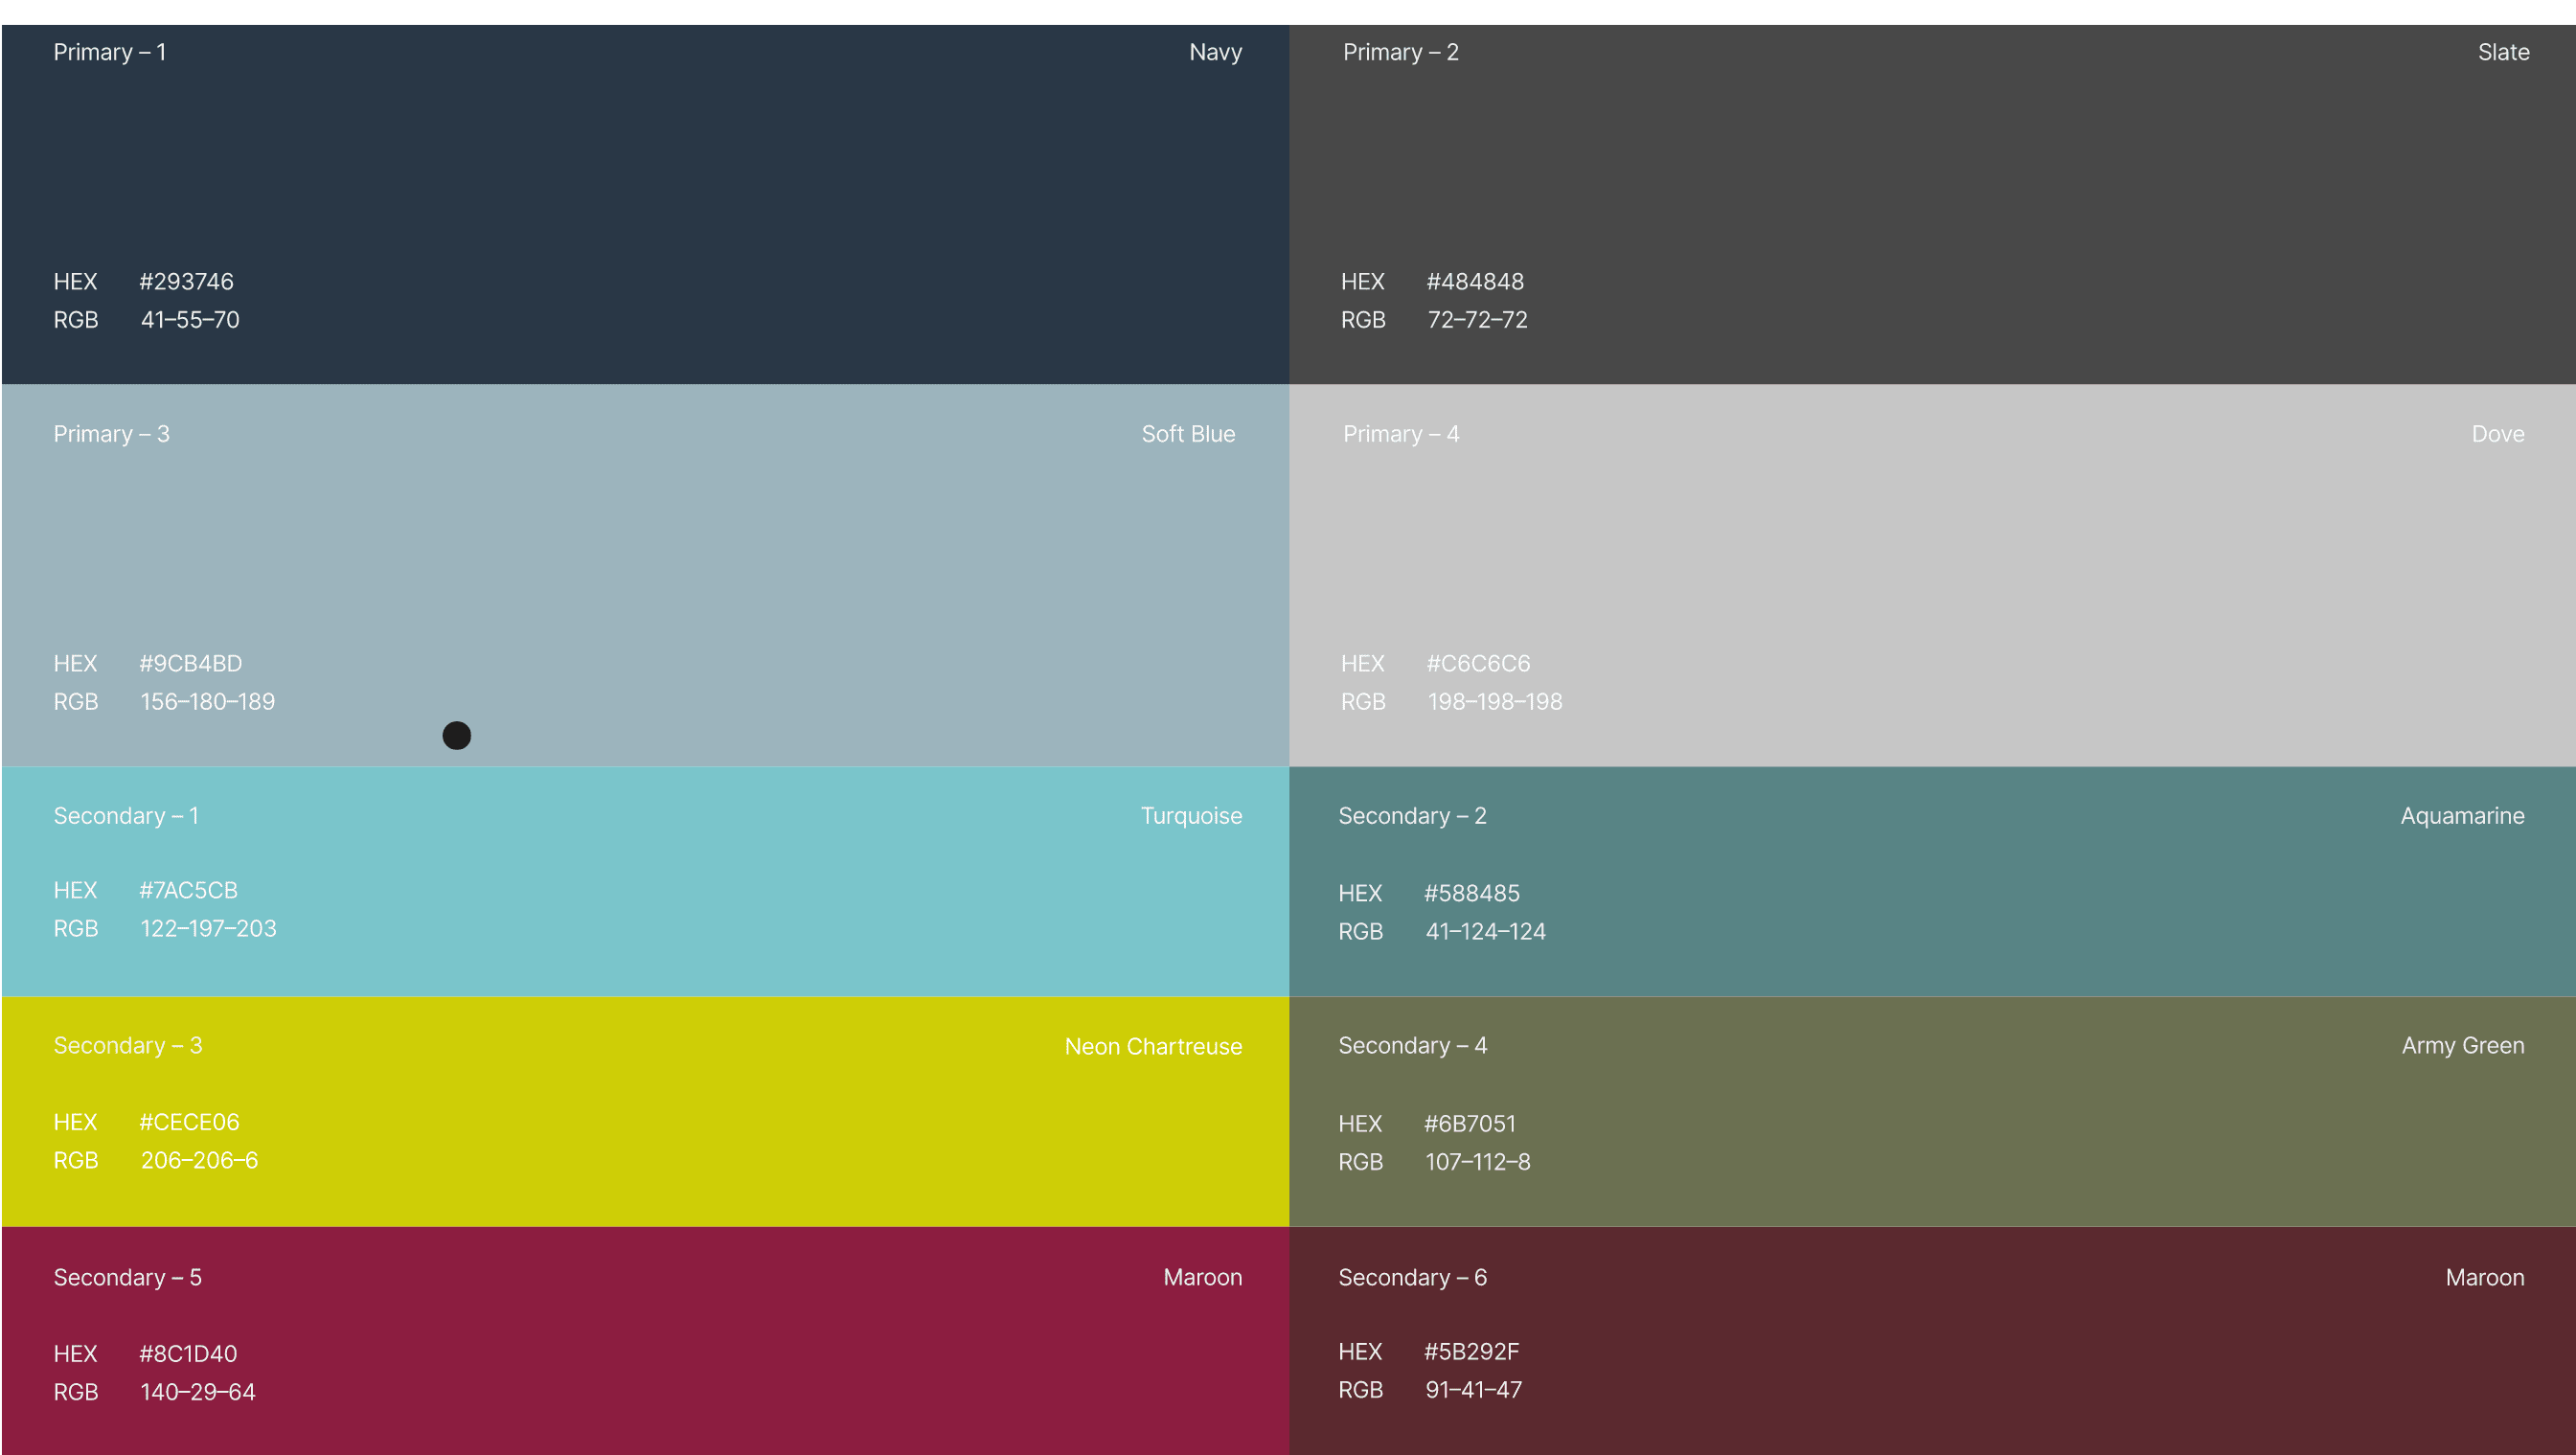Click the Secondary – 5 label
Viewport: 2576px width, 1455px height.
point(127,1278)
